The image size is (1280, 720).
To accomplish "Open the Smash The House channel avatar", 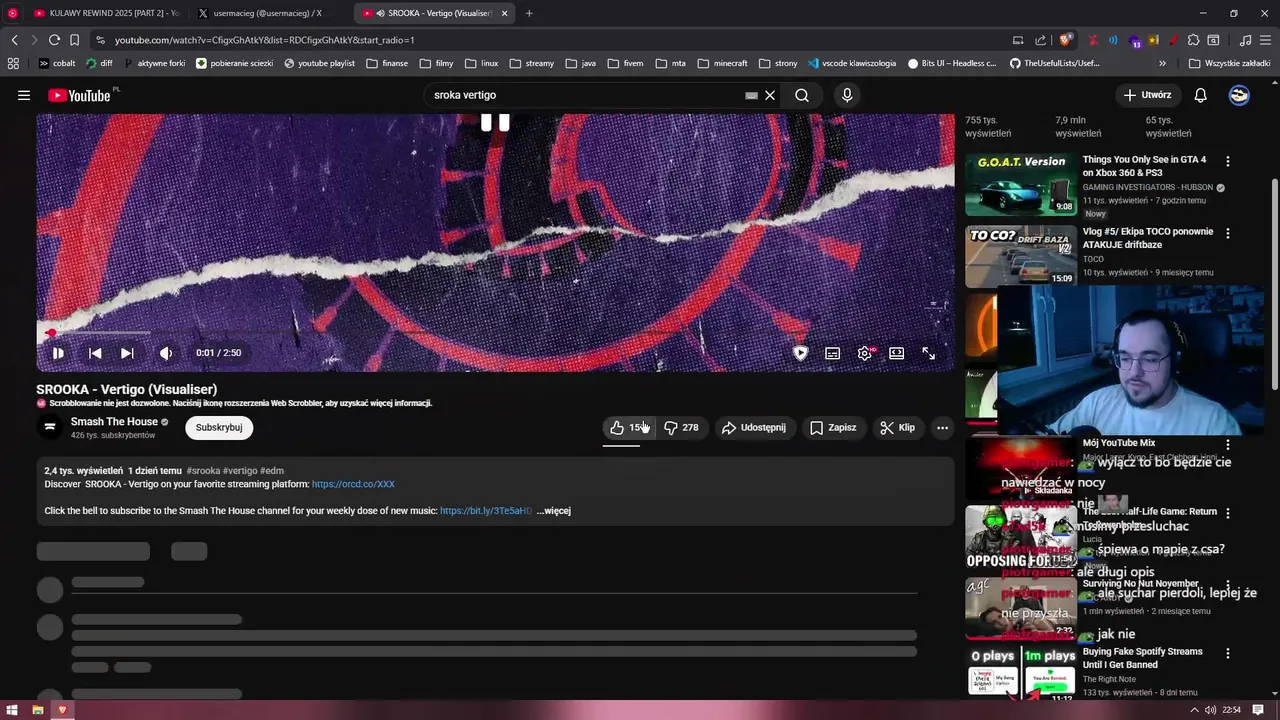I will point(49,428).
